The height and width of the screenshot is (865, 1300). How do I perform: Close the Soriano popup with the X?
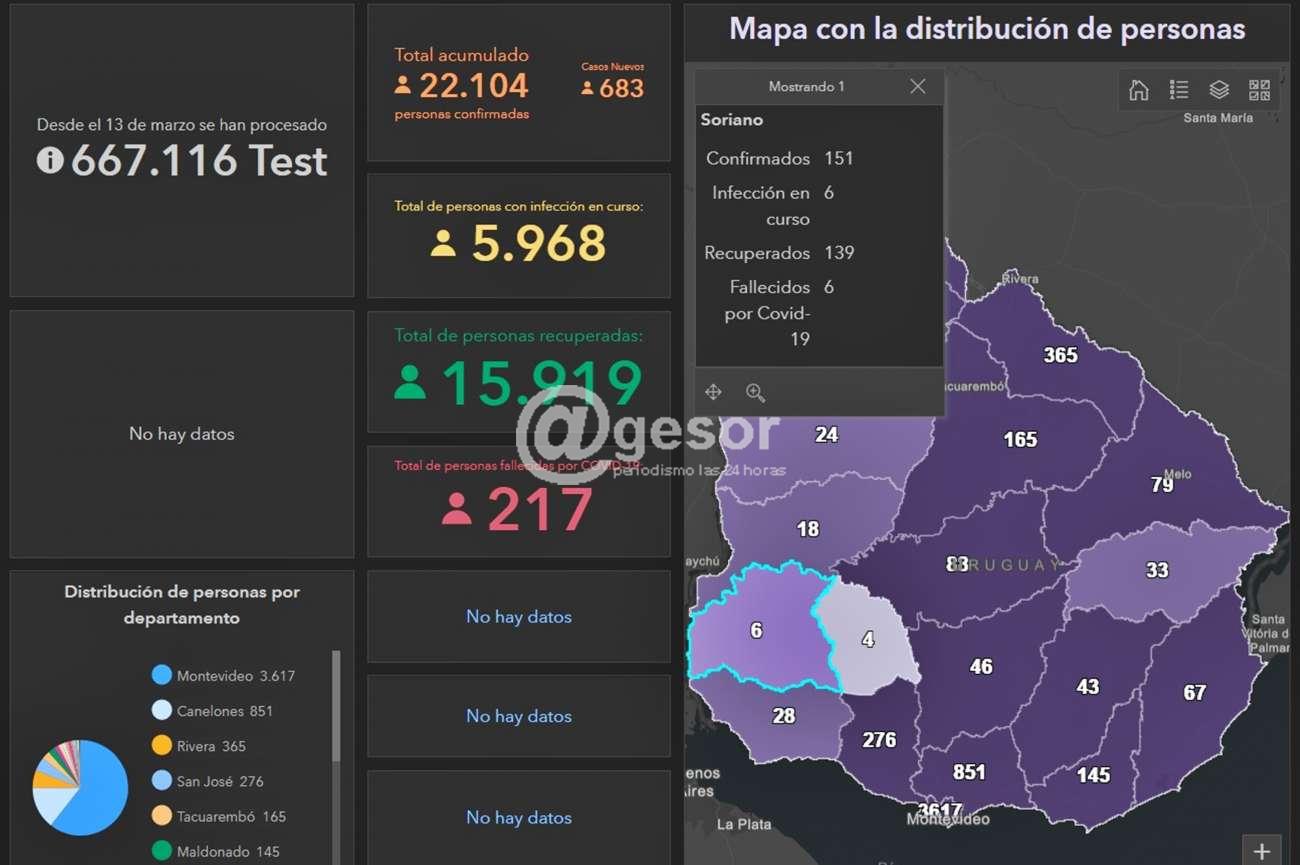(917, 87)
